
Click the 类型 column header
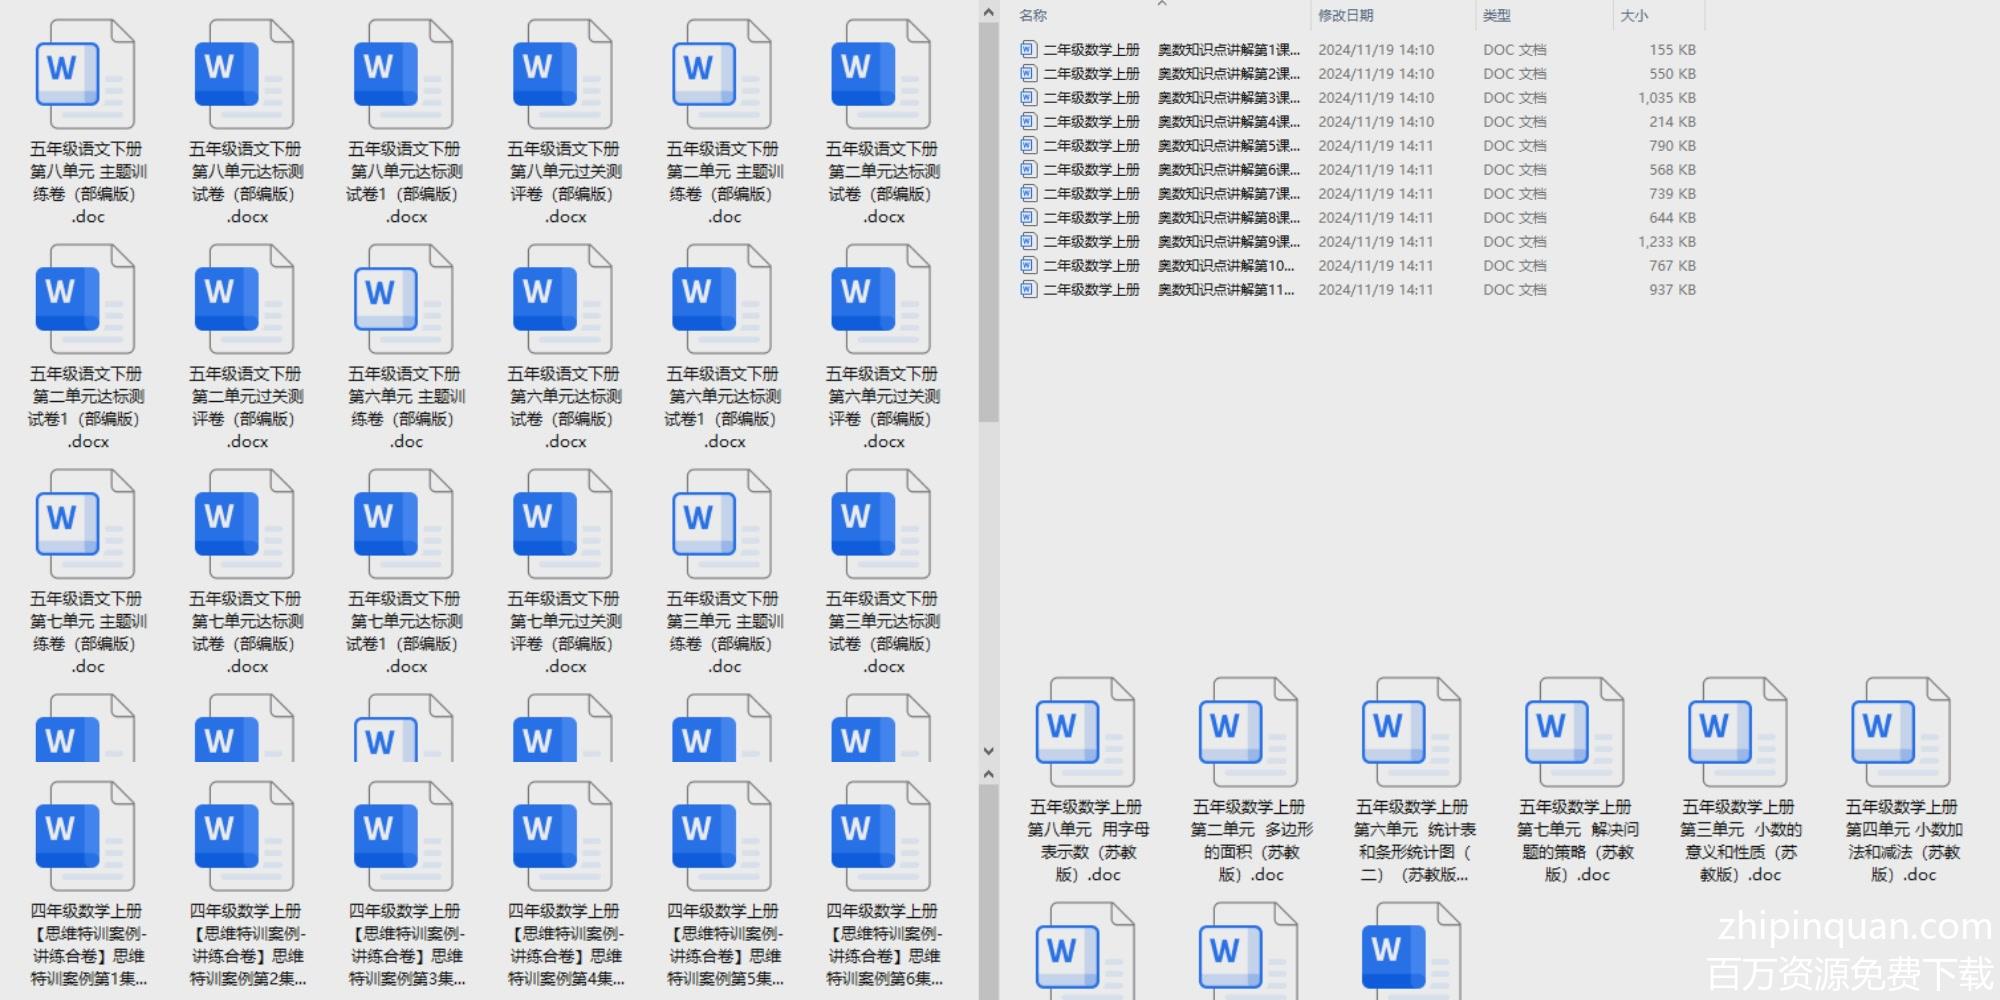(1496, 16)
